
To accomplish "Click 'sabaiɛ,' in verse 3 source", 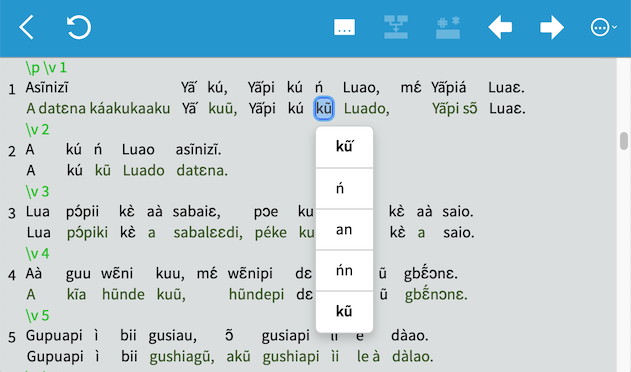I will click(x=196, y=212).
